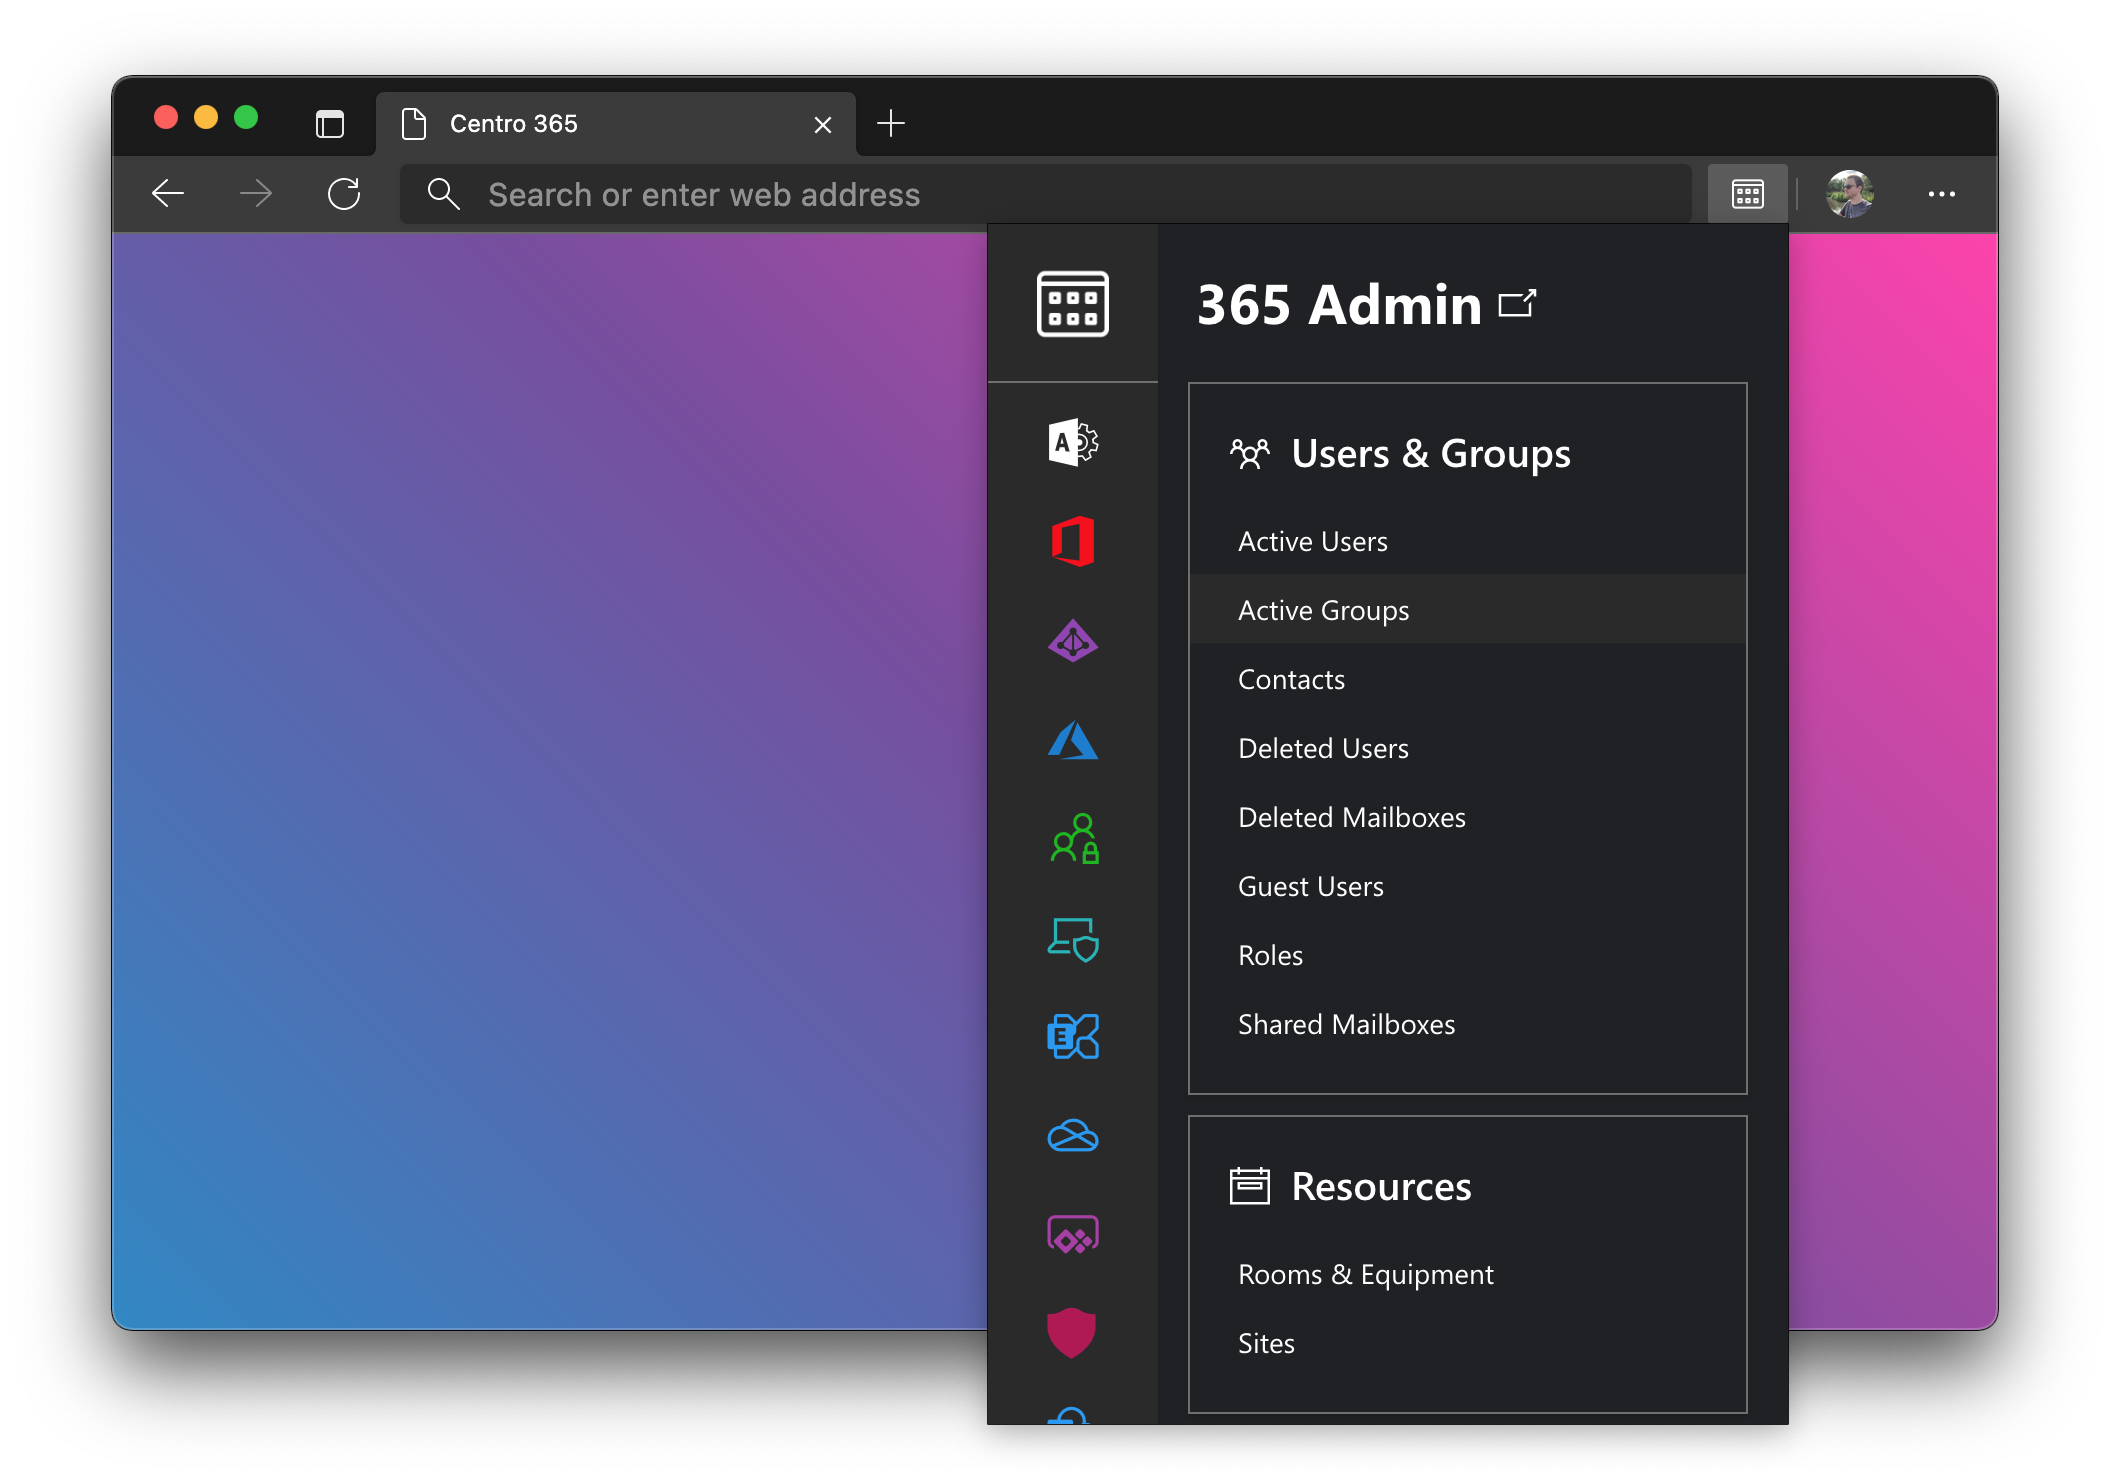Open the browser more options menu
The height and width of the screenshot is (1478, 2110).
[1941, 194]
